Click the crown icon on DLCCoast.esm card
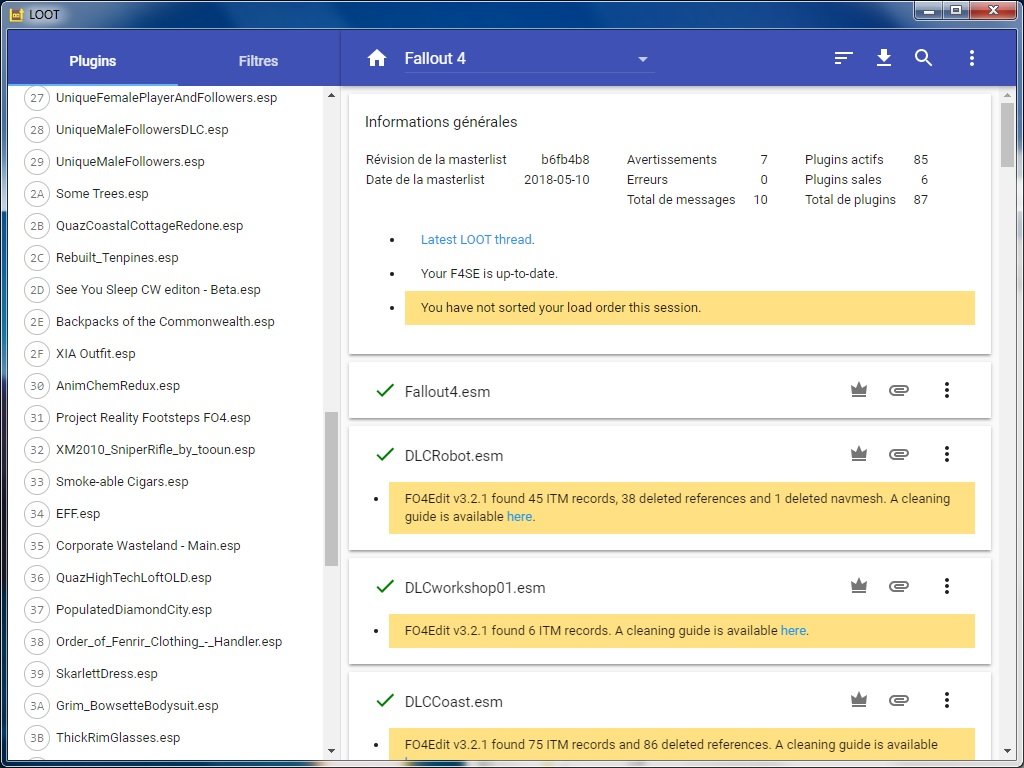The height and width of the screenshot is (768, 1024). point(859,701)
